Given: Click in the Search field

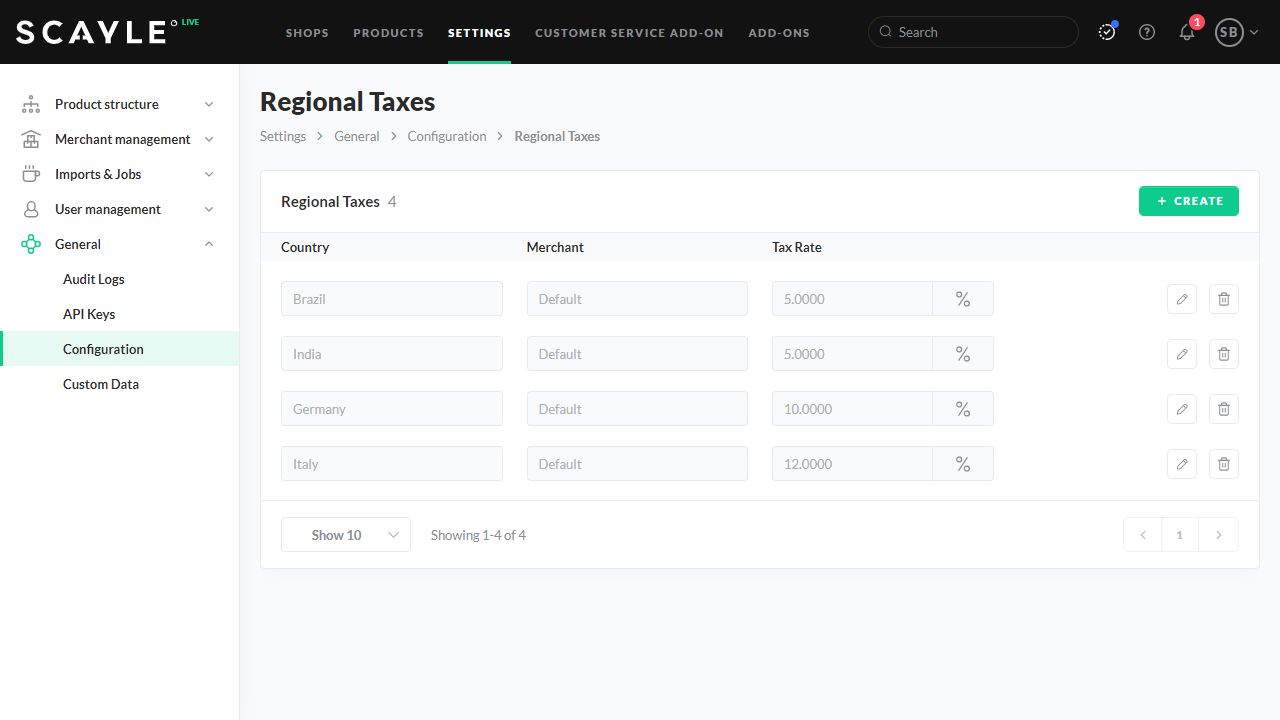Looking at the screenshot, I should click(980, 32).
